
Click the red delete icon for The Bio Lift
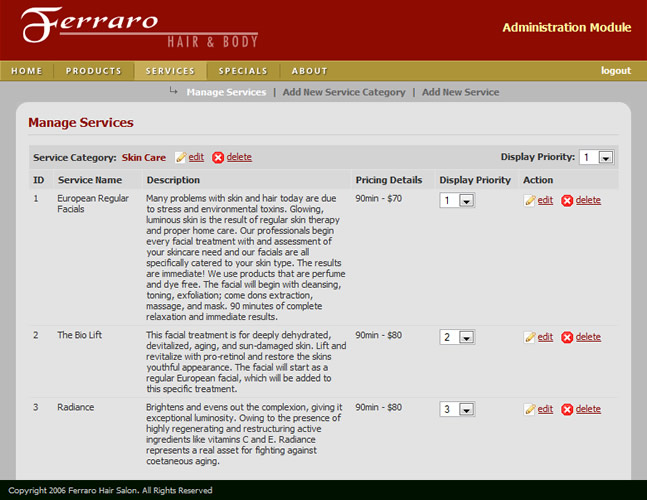(567, 337)
